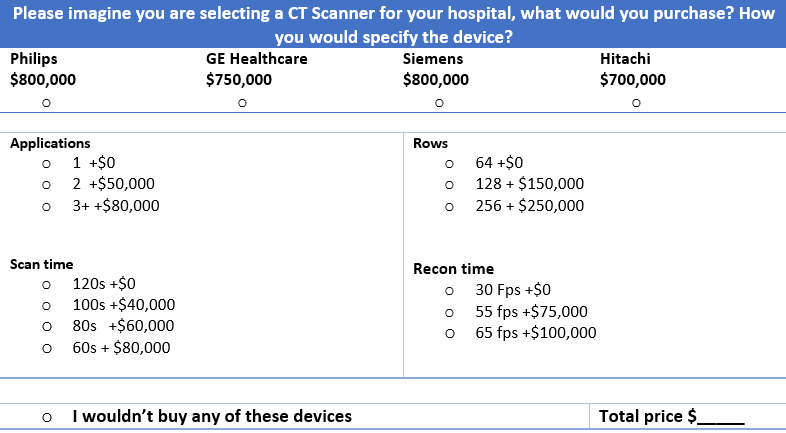Select "I wouldn't buy any of these devices"
This screenshot has height=433, width=786.
pos(46,417)
